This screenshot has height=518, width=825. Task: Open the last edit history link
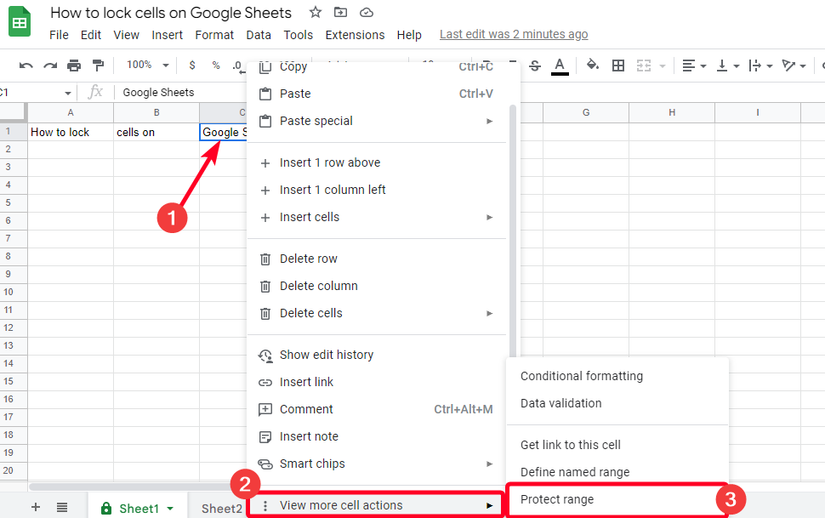[x=513, y=35]
